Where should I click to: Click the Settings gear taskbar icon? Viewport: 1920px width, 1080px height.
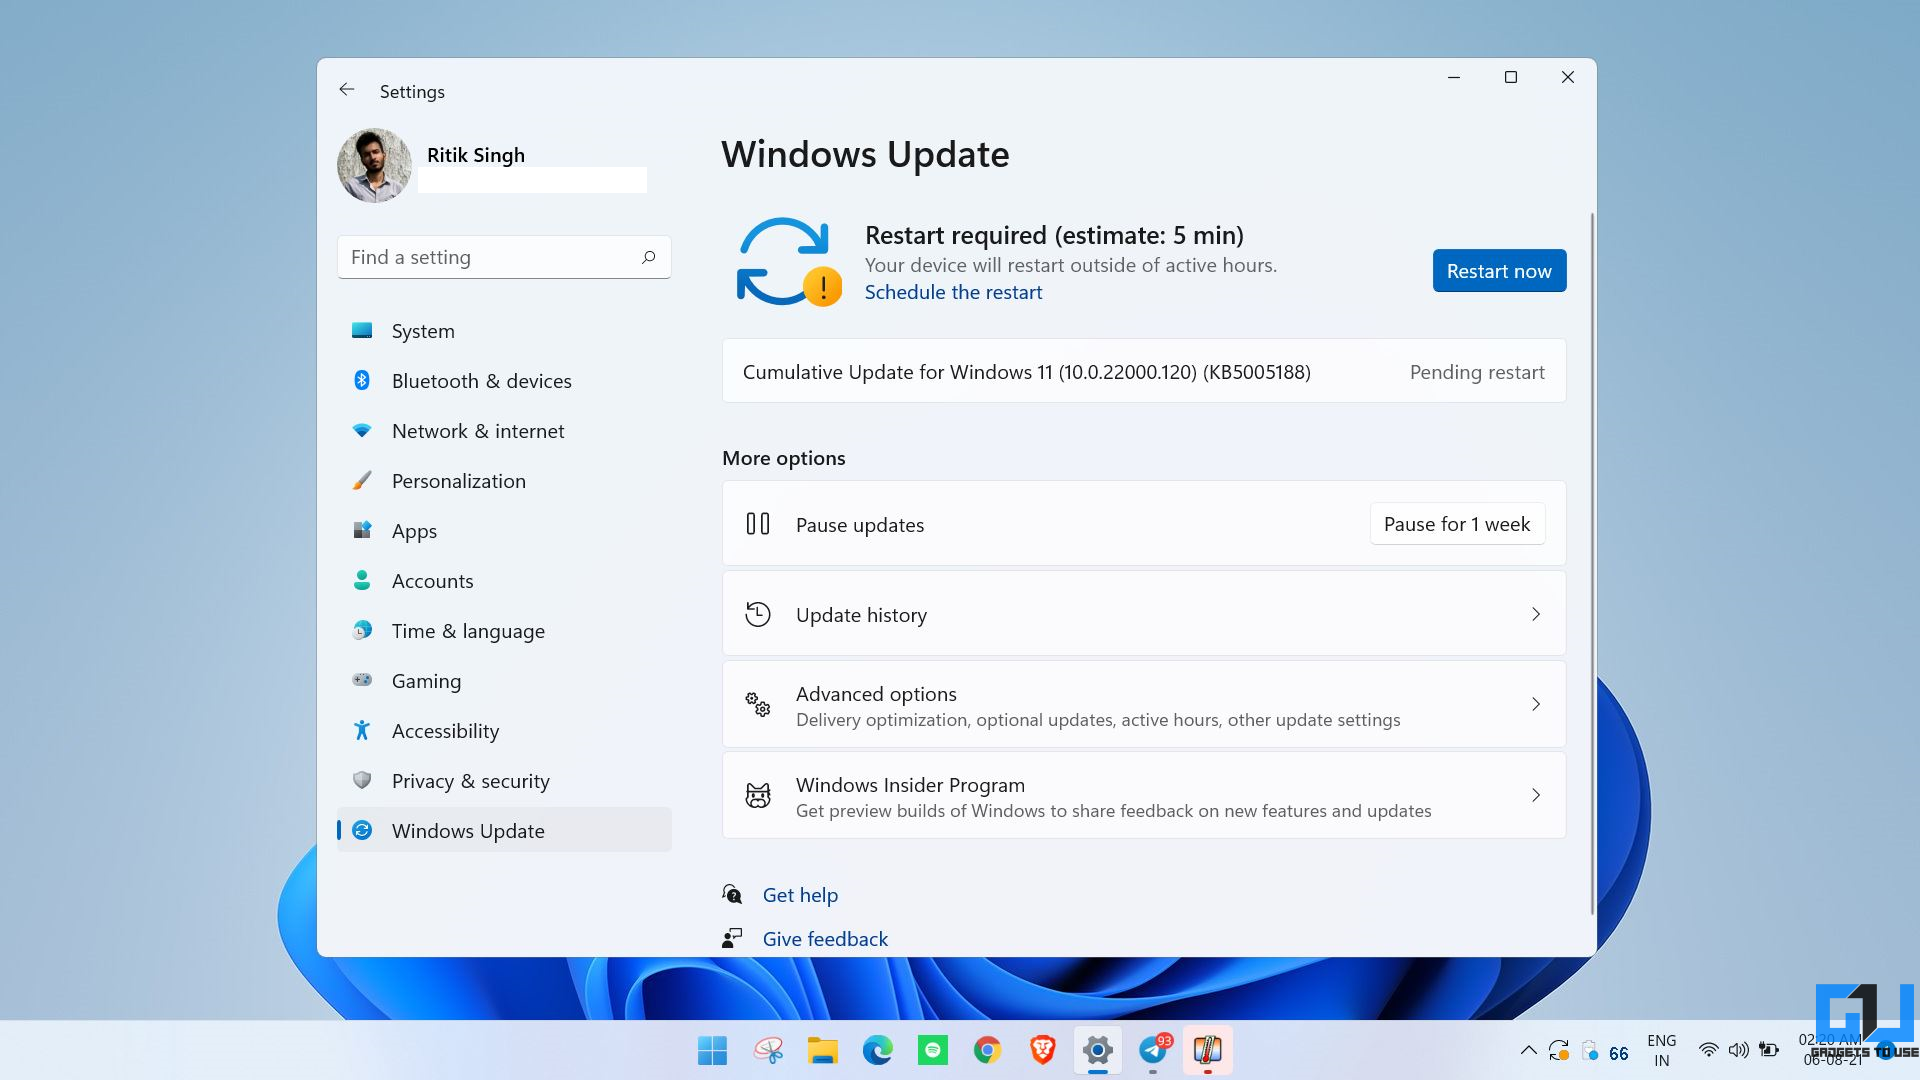click(x=1098, y=1050)
